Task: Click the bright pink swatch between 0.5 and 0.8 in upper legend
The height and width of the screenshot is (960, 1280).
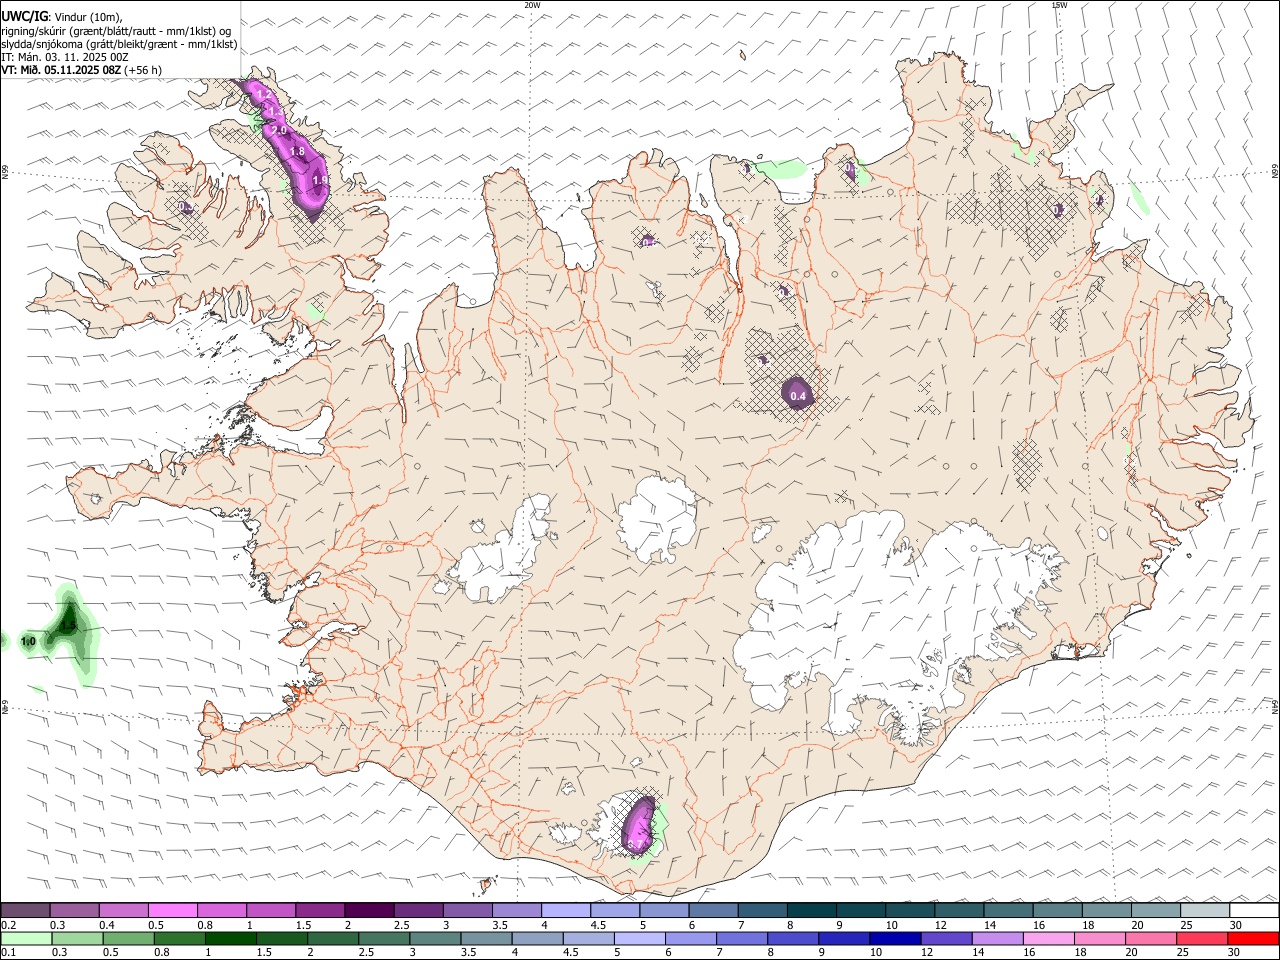Action: [172, 910]
